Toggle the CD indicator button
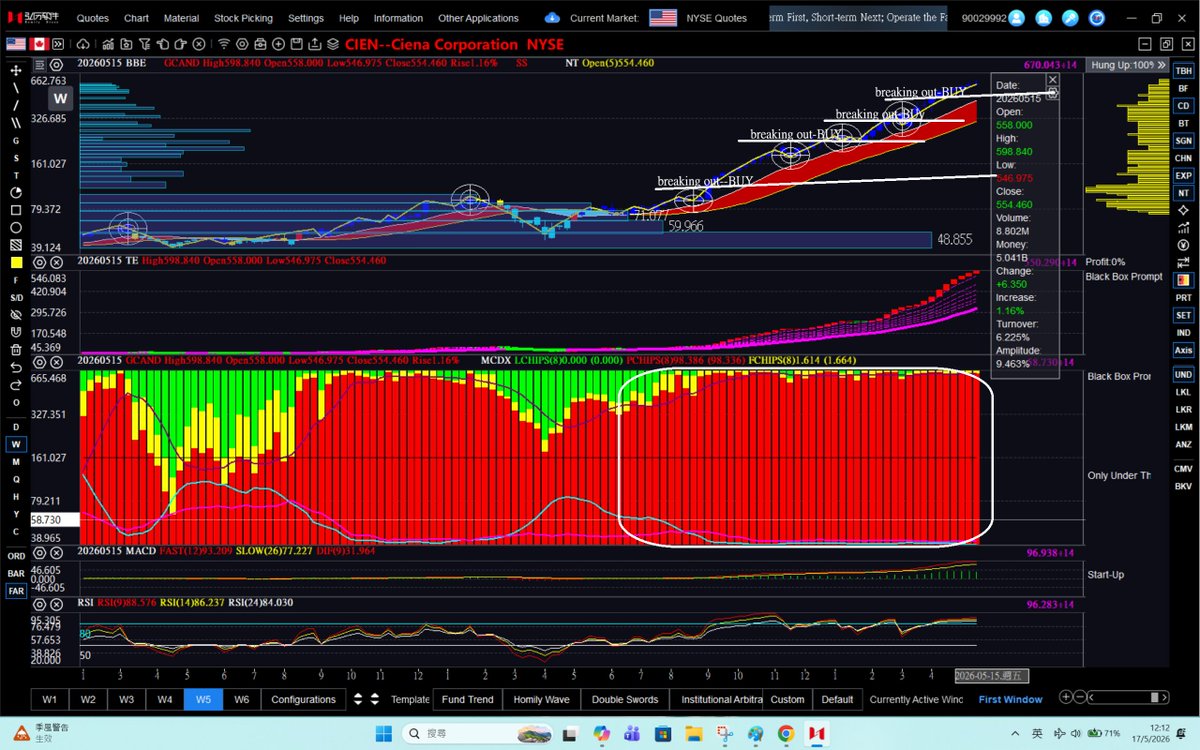1200x750 pixels. point(1183,106)
